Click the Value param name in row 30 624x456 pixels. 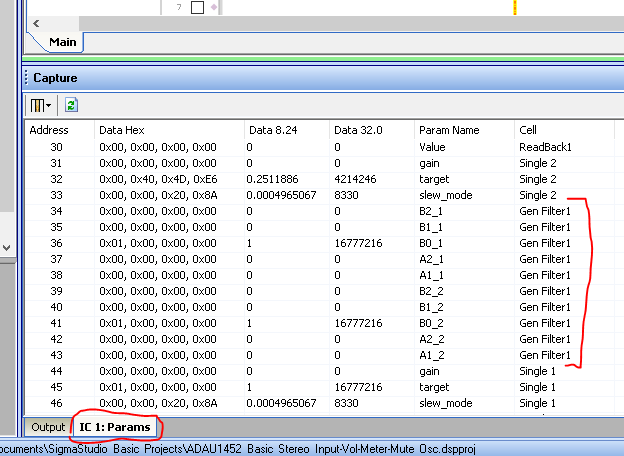pos(432,147)
